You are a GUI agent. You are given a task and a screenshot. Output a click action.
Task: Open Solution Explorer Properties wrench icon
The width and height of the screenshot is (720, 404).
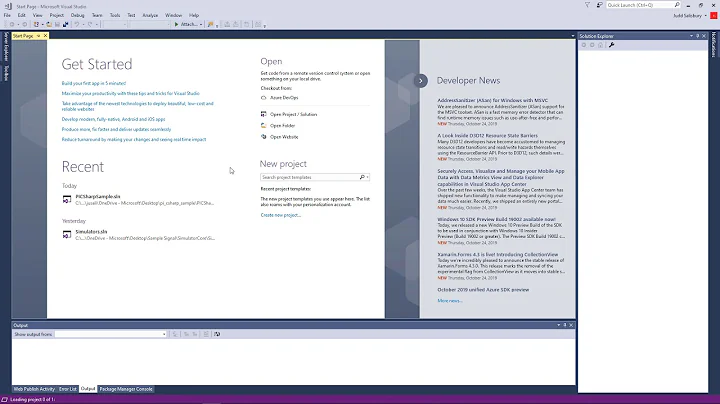coord(611,45)
